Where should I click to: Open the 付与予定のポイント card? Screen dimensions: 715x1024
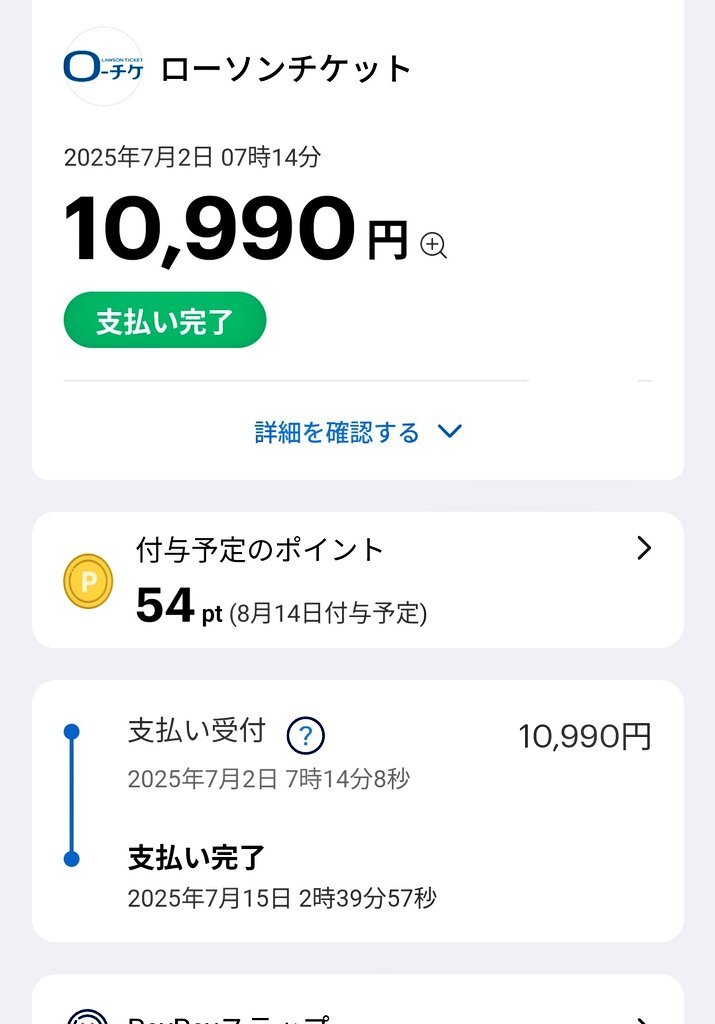click(x=358, y=580)
